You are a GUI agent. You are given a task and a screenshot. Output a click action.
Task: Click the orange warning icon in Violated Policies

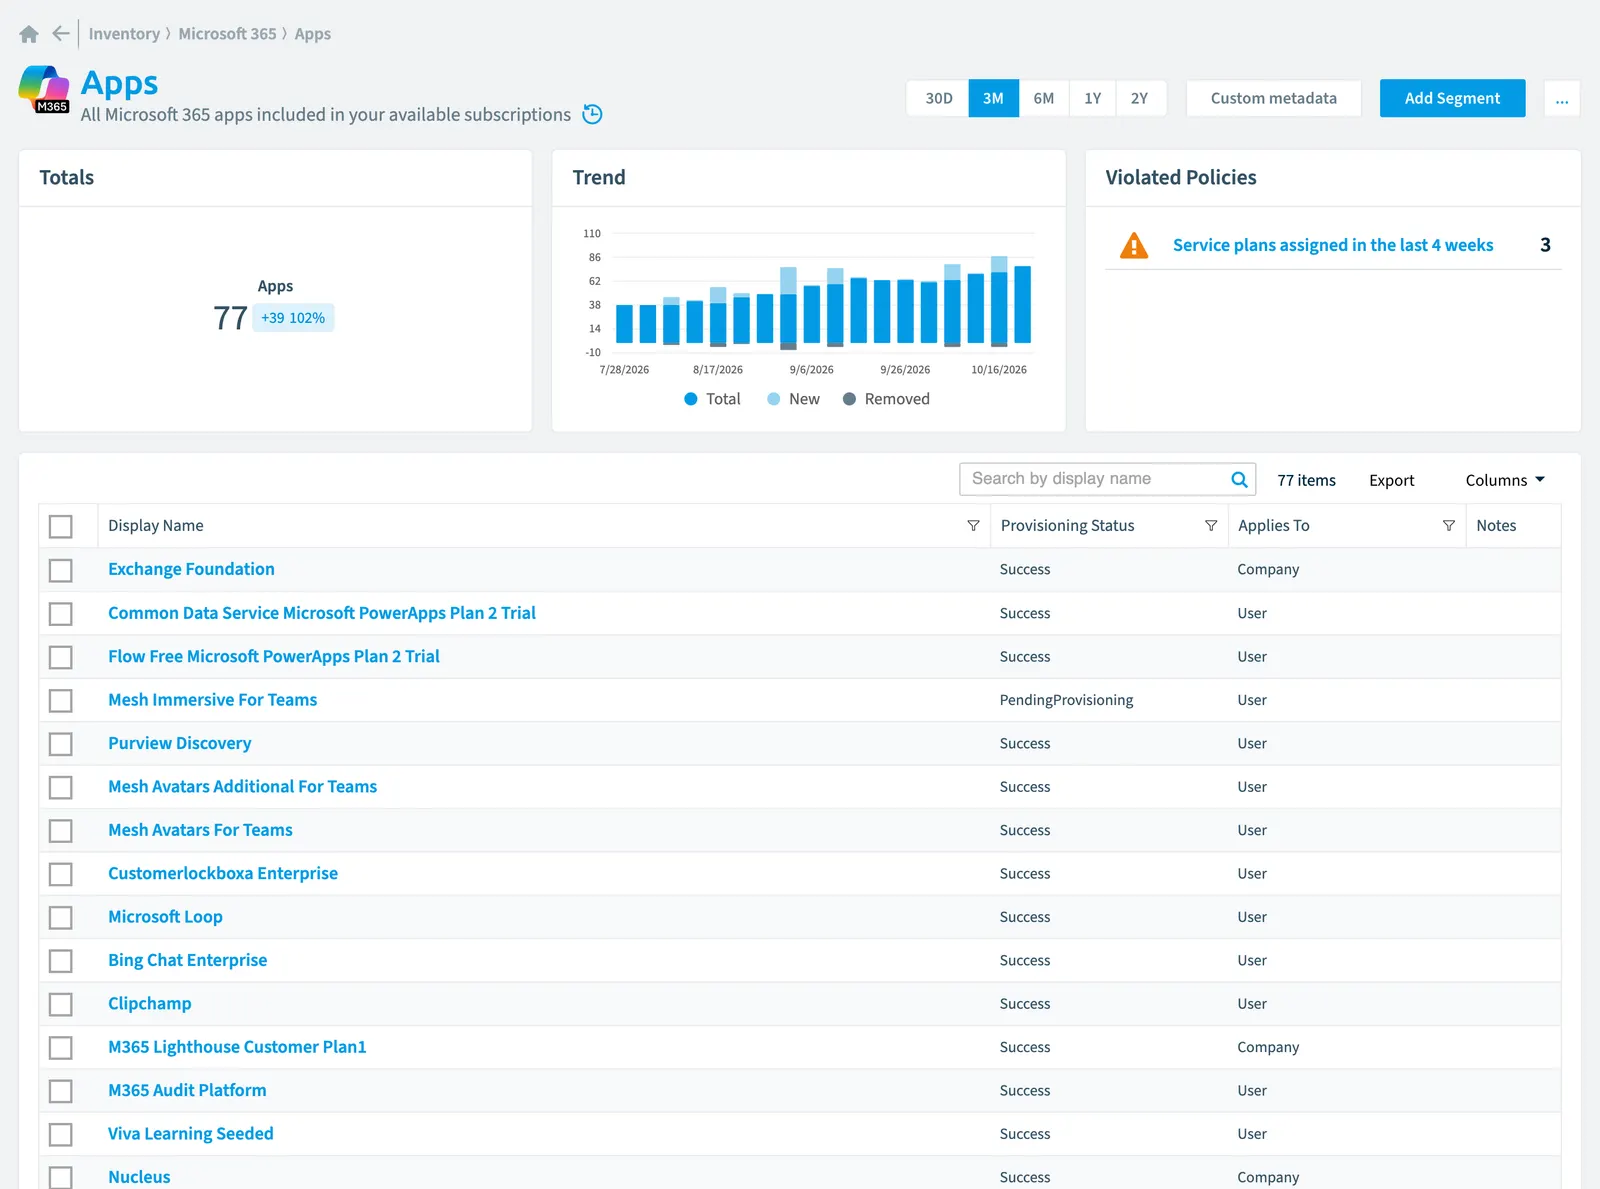[1134, 245]
